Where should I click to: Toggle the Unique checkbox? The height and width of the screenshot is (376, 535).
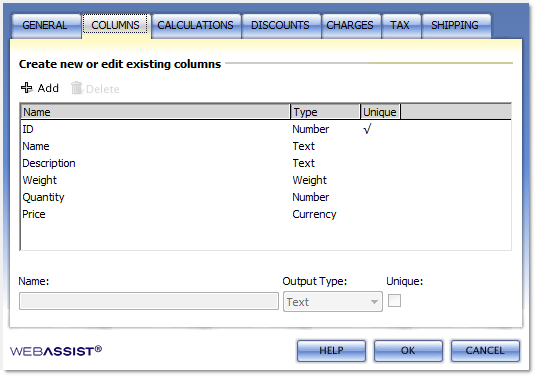pyautogui.click(x=394, y=301)
